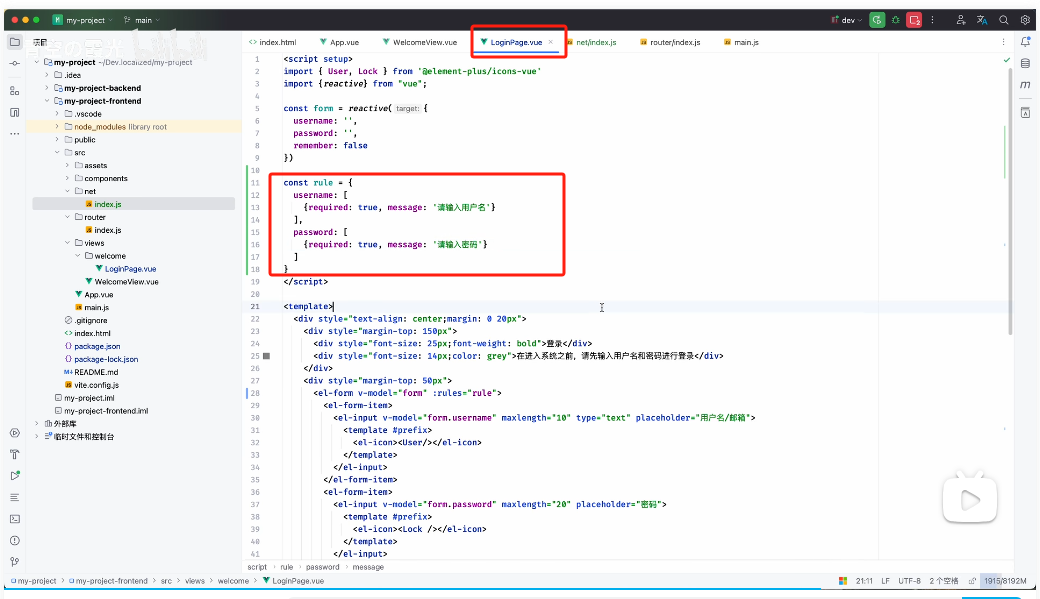Image resolution: width=1040 pixels, height=599 pixels.
Task: Switch to the WelcomeView.vue tab
Action: point(420,42)
